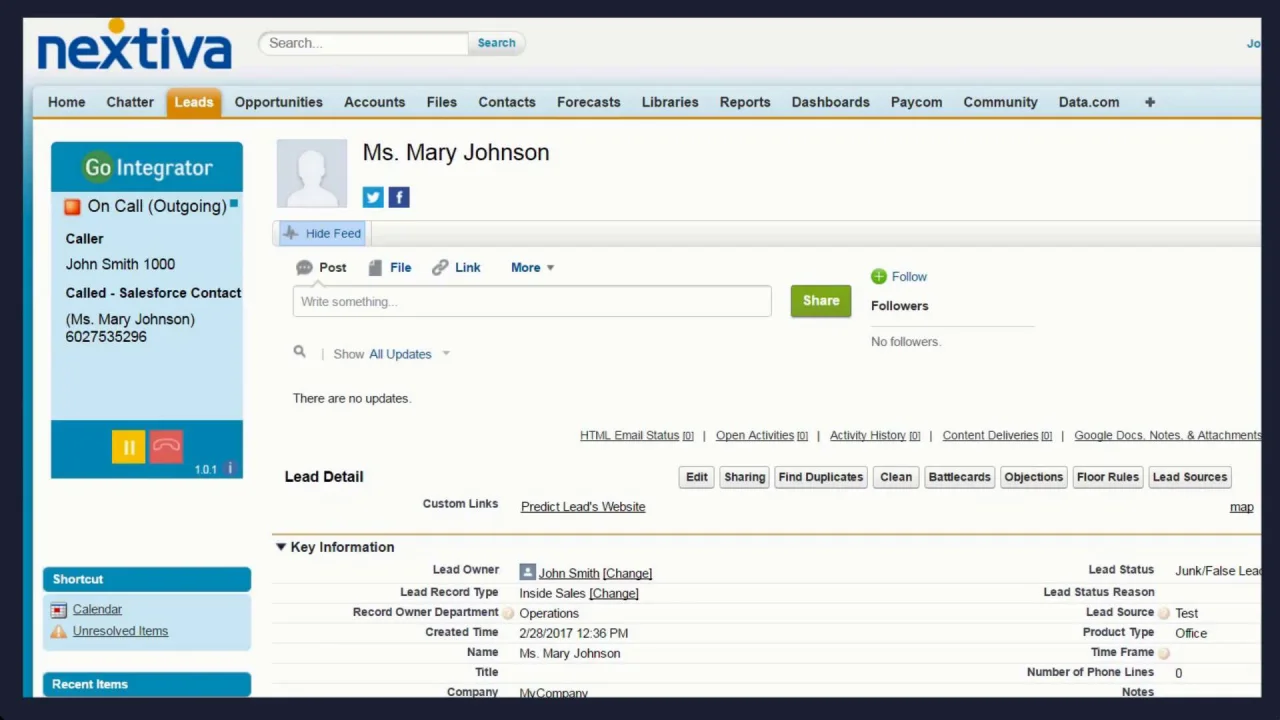Viewport: 1280px width, 720px height.
Task: Click the Calendar icon in Shortcut panel
Action: click(x=59, y=610)
